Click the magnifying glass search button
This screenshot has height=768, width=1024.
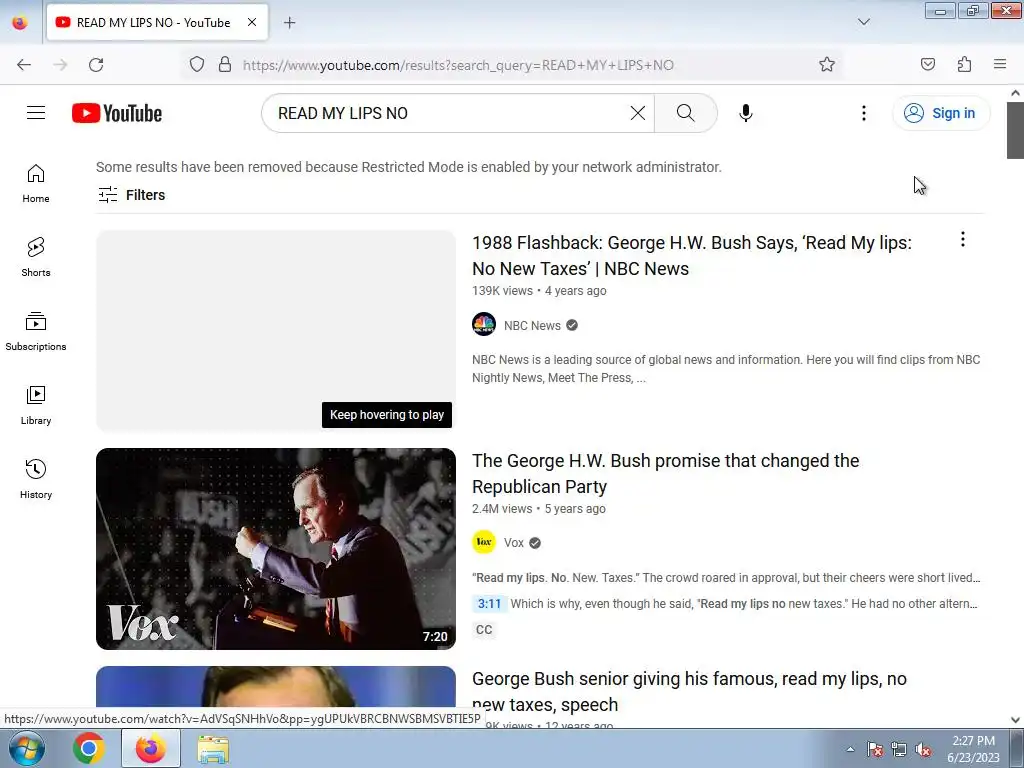tap(686, 113)
